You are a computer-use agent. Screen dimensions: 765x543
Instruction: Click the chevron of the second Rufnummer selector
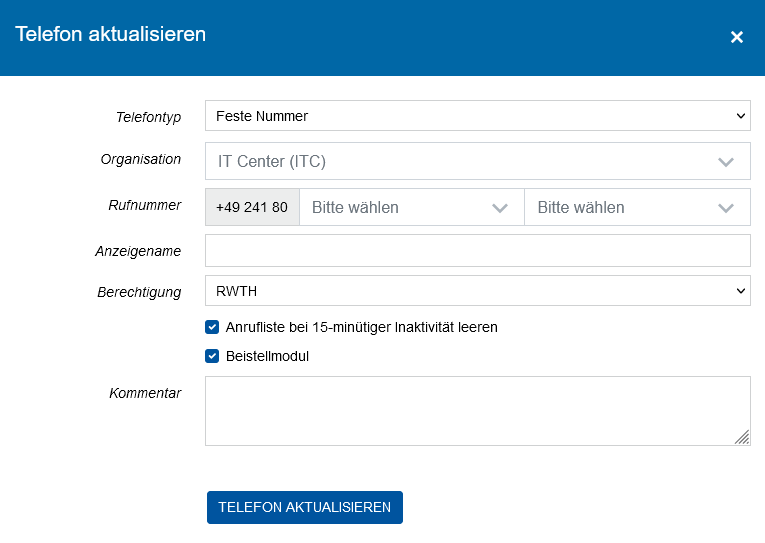726,208
